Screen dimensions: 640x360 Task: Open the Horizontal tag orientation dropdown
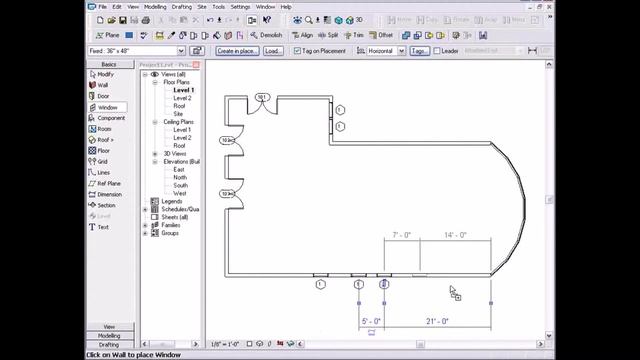[x=401, y=51]
